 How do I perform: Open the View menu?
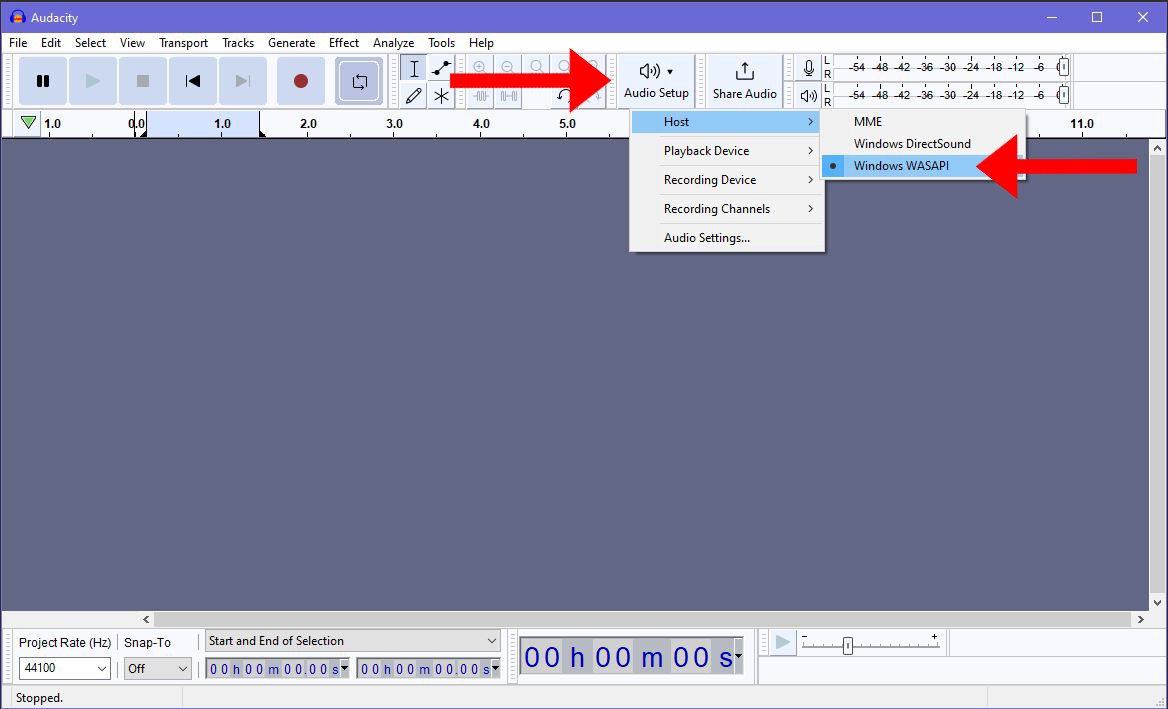click(x=132, y=42)
